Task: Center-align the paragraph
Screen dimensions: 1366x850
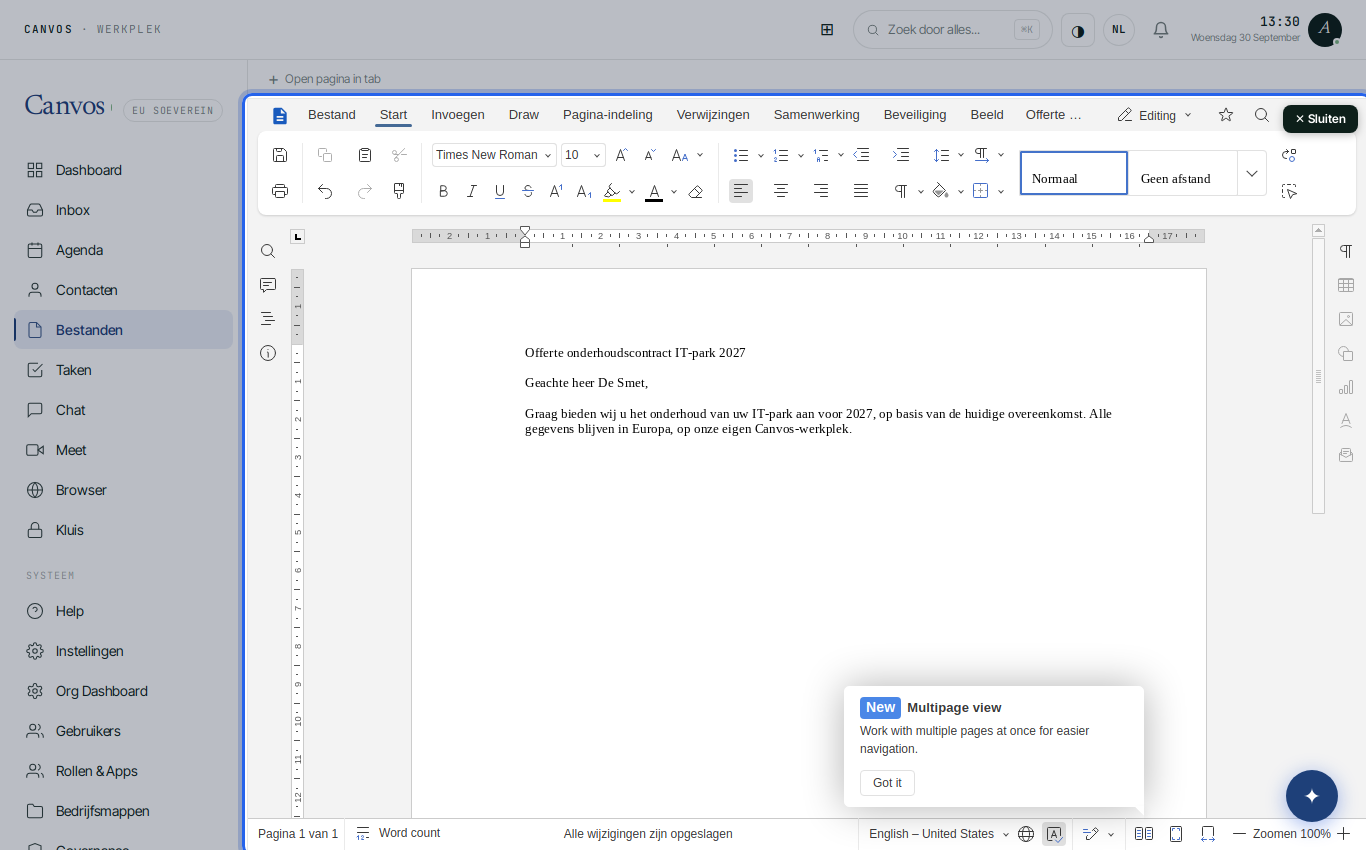Action: 781,191
